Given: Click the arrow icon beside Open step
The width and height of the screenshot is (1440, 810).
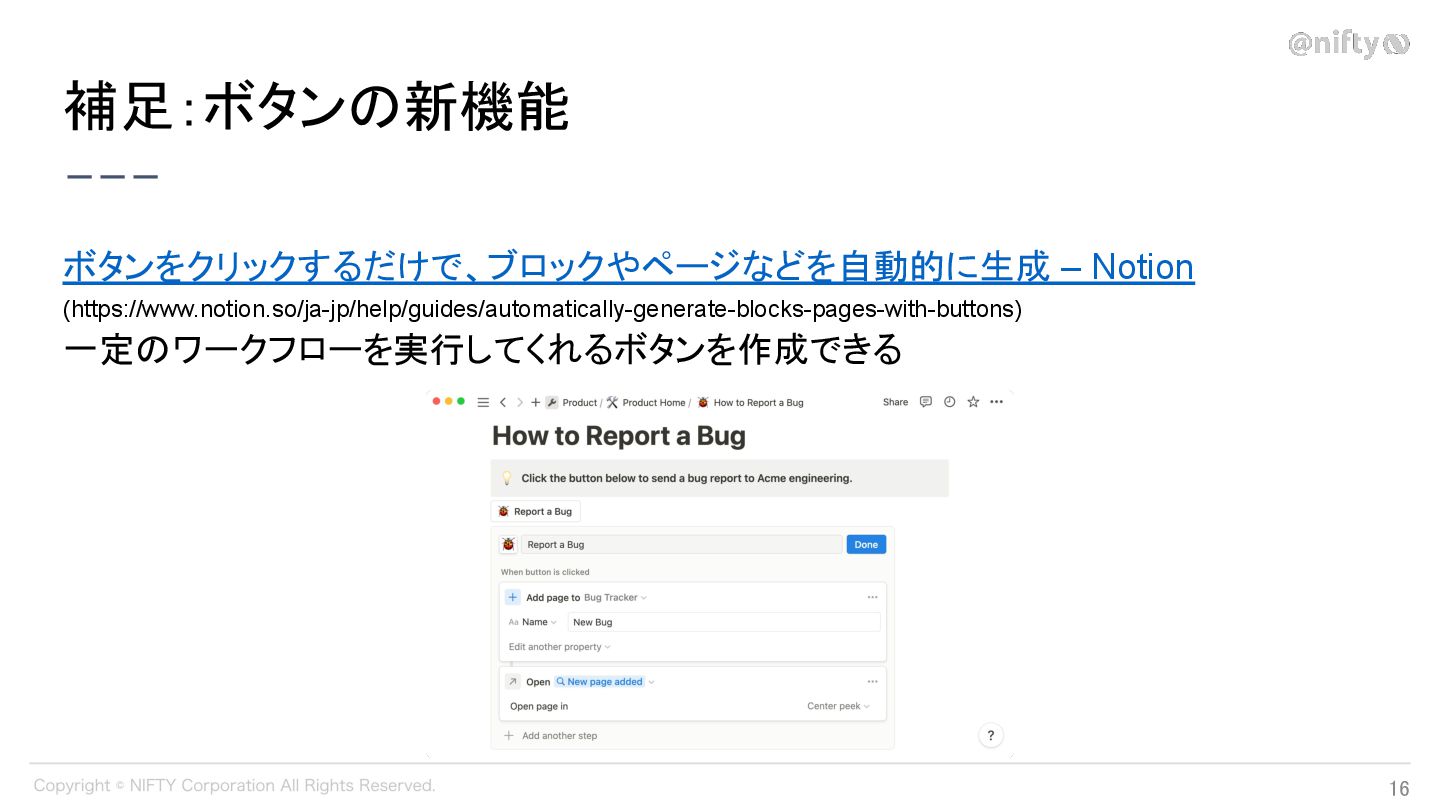Looking at the screenshot, I should coord(512,681).
